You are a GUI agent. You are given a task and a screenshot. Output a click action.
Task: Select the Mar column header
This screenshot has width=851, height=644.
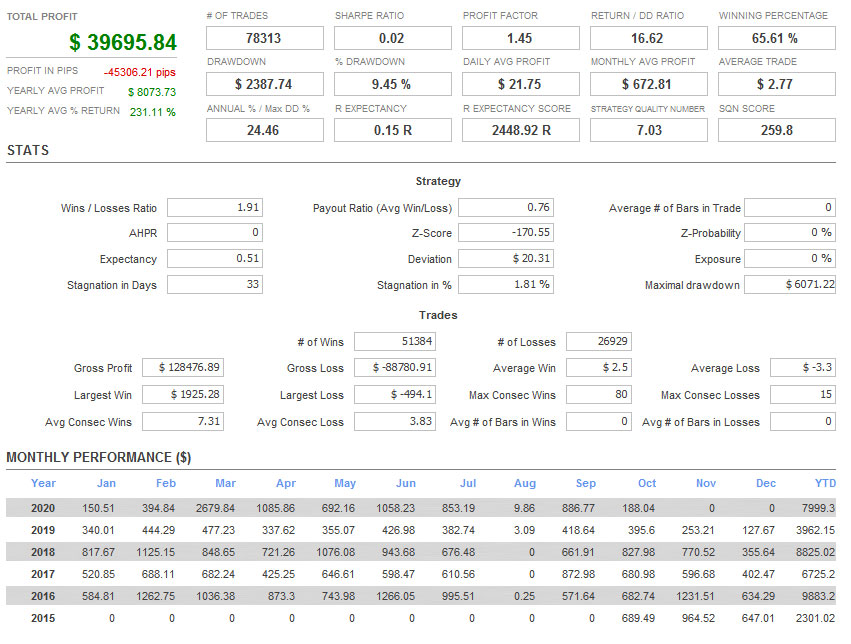click(x=225, y=483)
